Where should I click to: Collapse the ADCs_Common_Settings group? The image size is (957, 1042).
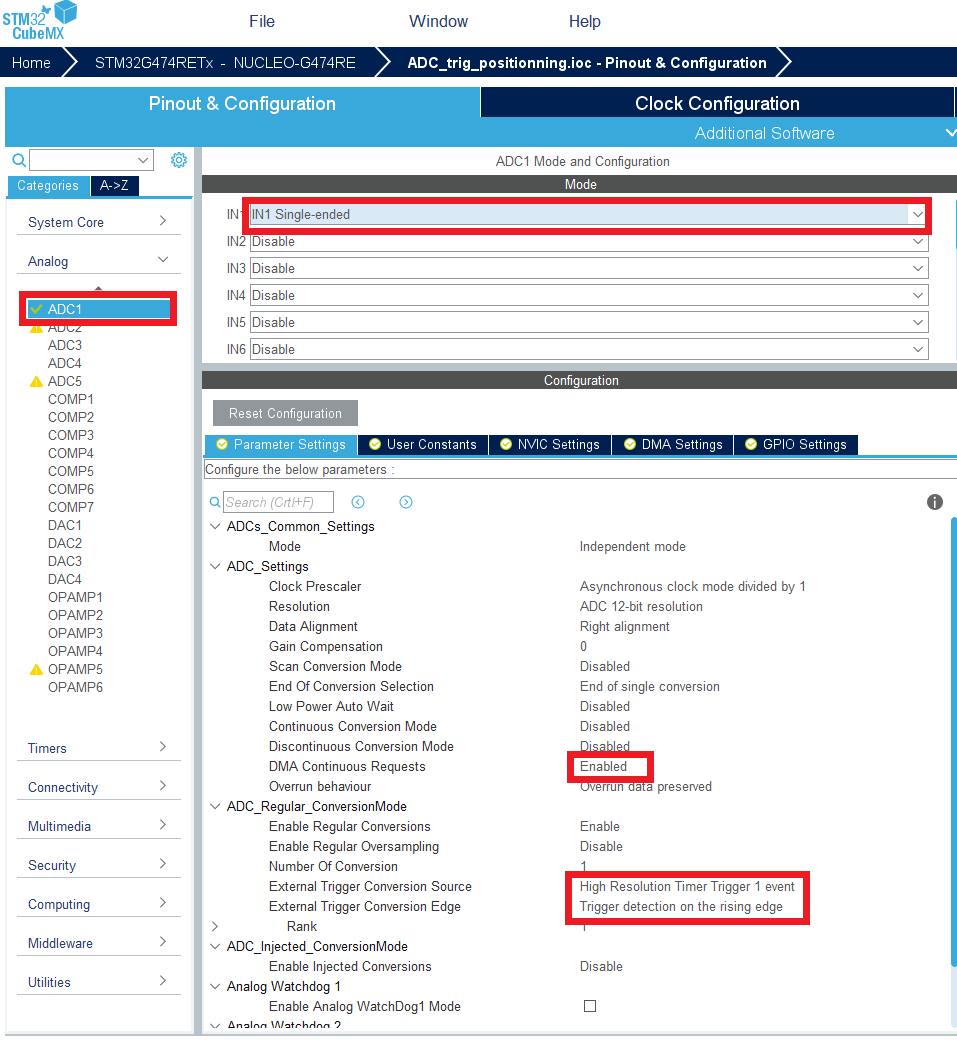215,526
